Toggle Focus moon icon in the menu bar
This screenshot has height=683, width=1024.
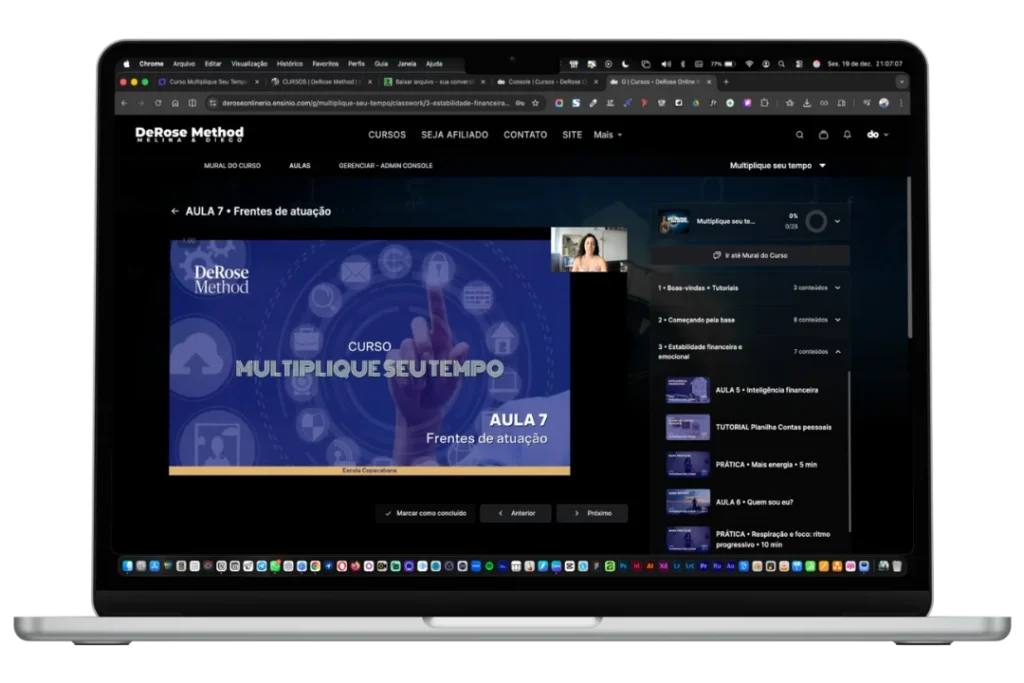click(x=625, y=64)
